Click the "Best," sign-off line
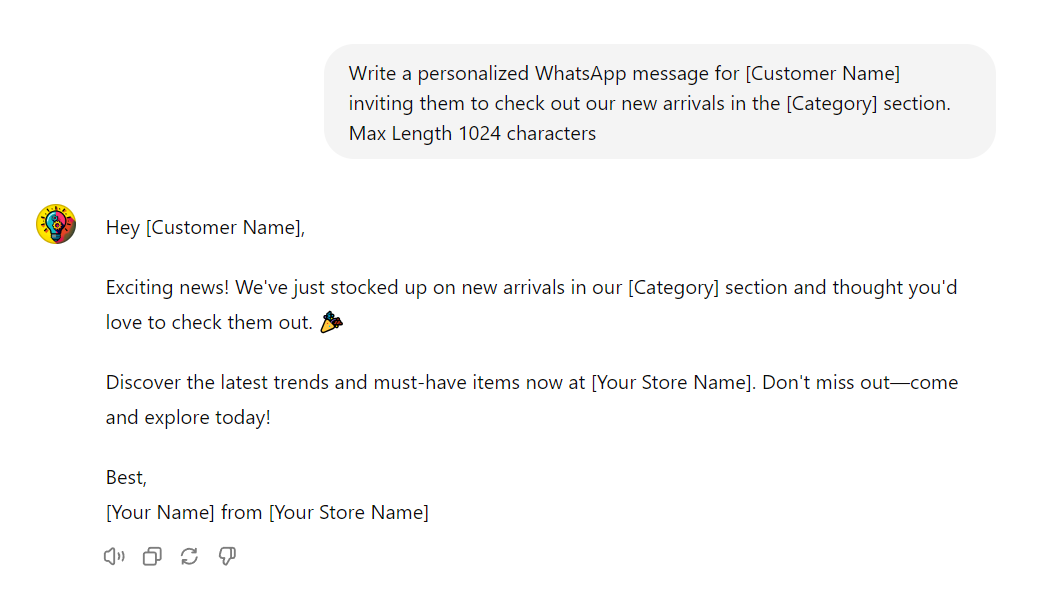The width and height of the screenshot is (1038, 612). pos(126,478)
